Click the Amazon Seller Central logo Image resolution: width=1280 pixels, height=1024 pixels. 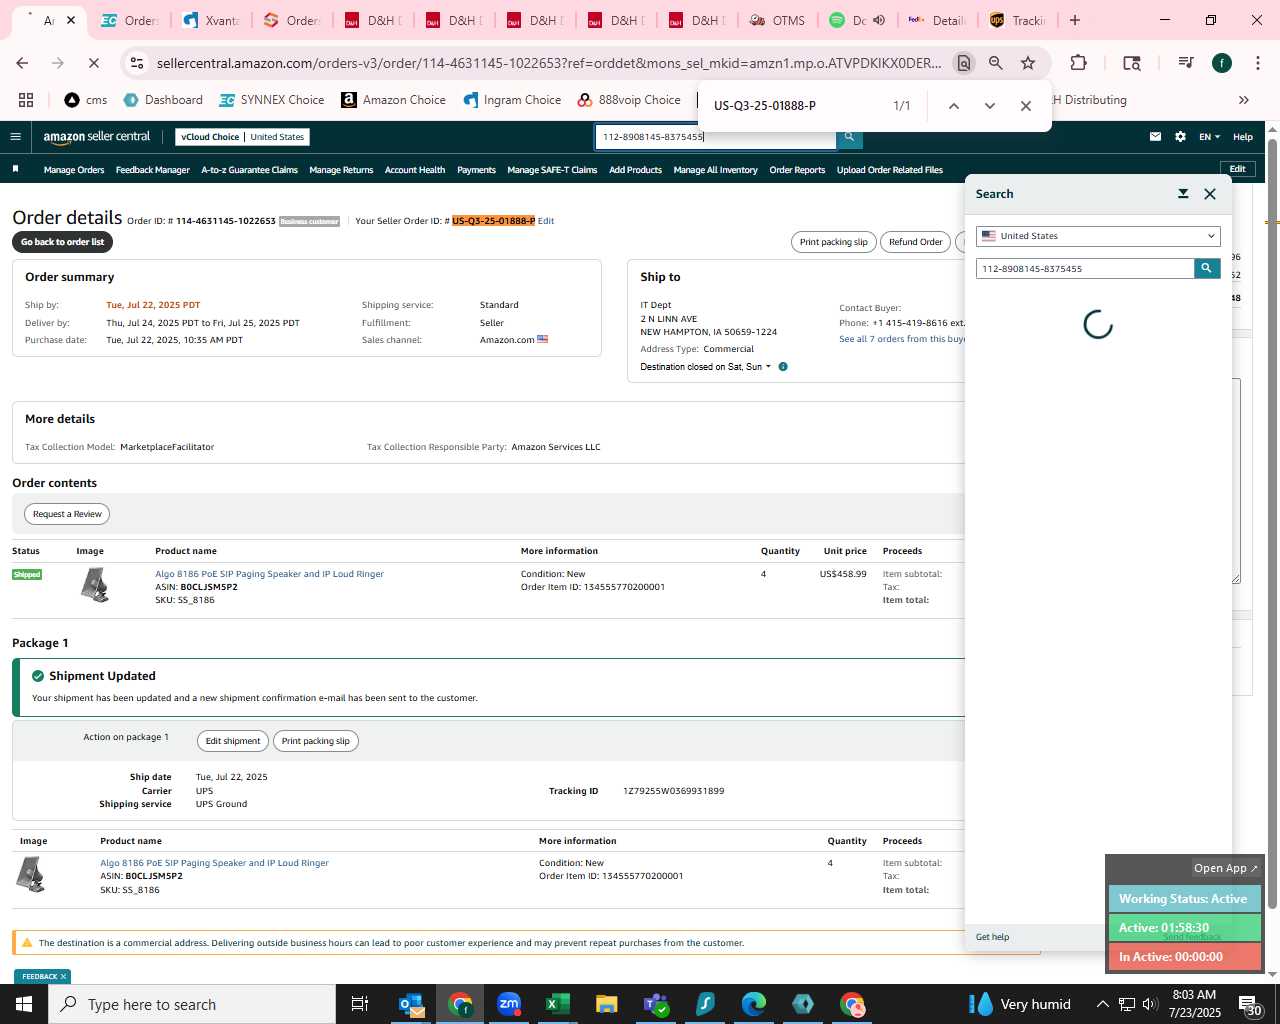[x=96, y=137]
